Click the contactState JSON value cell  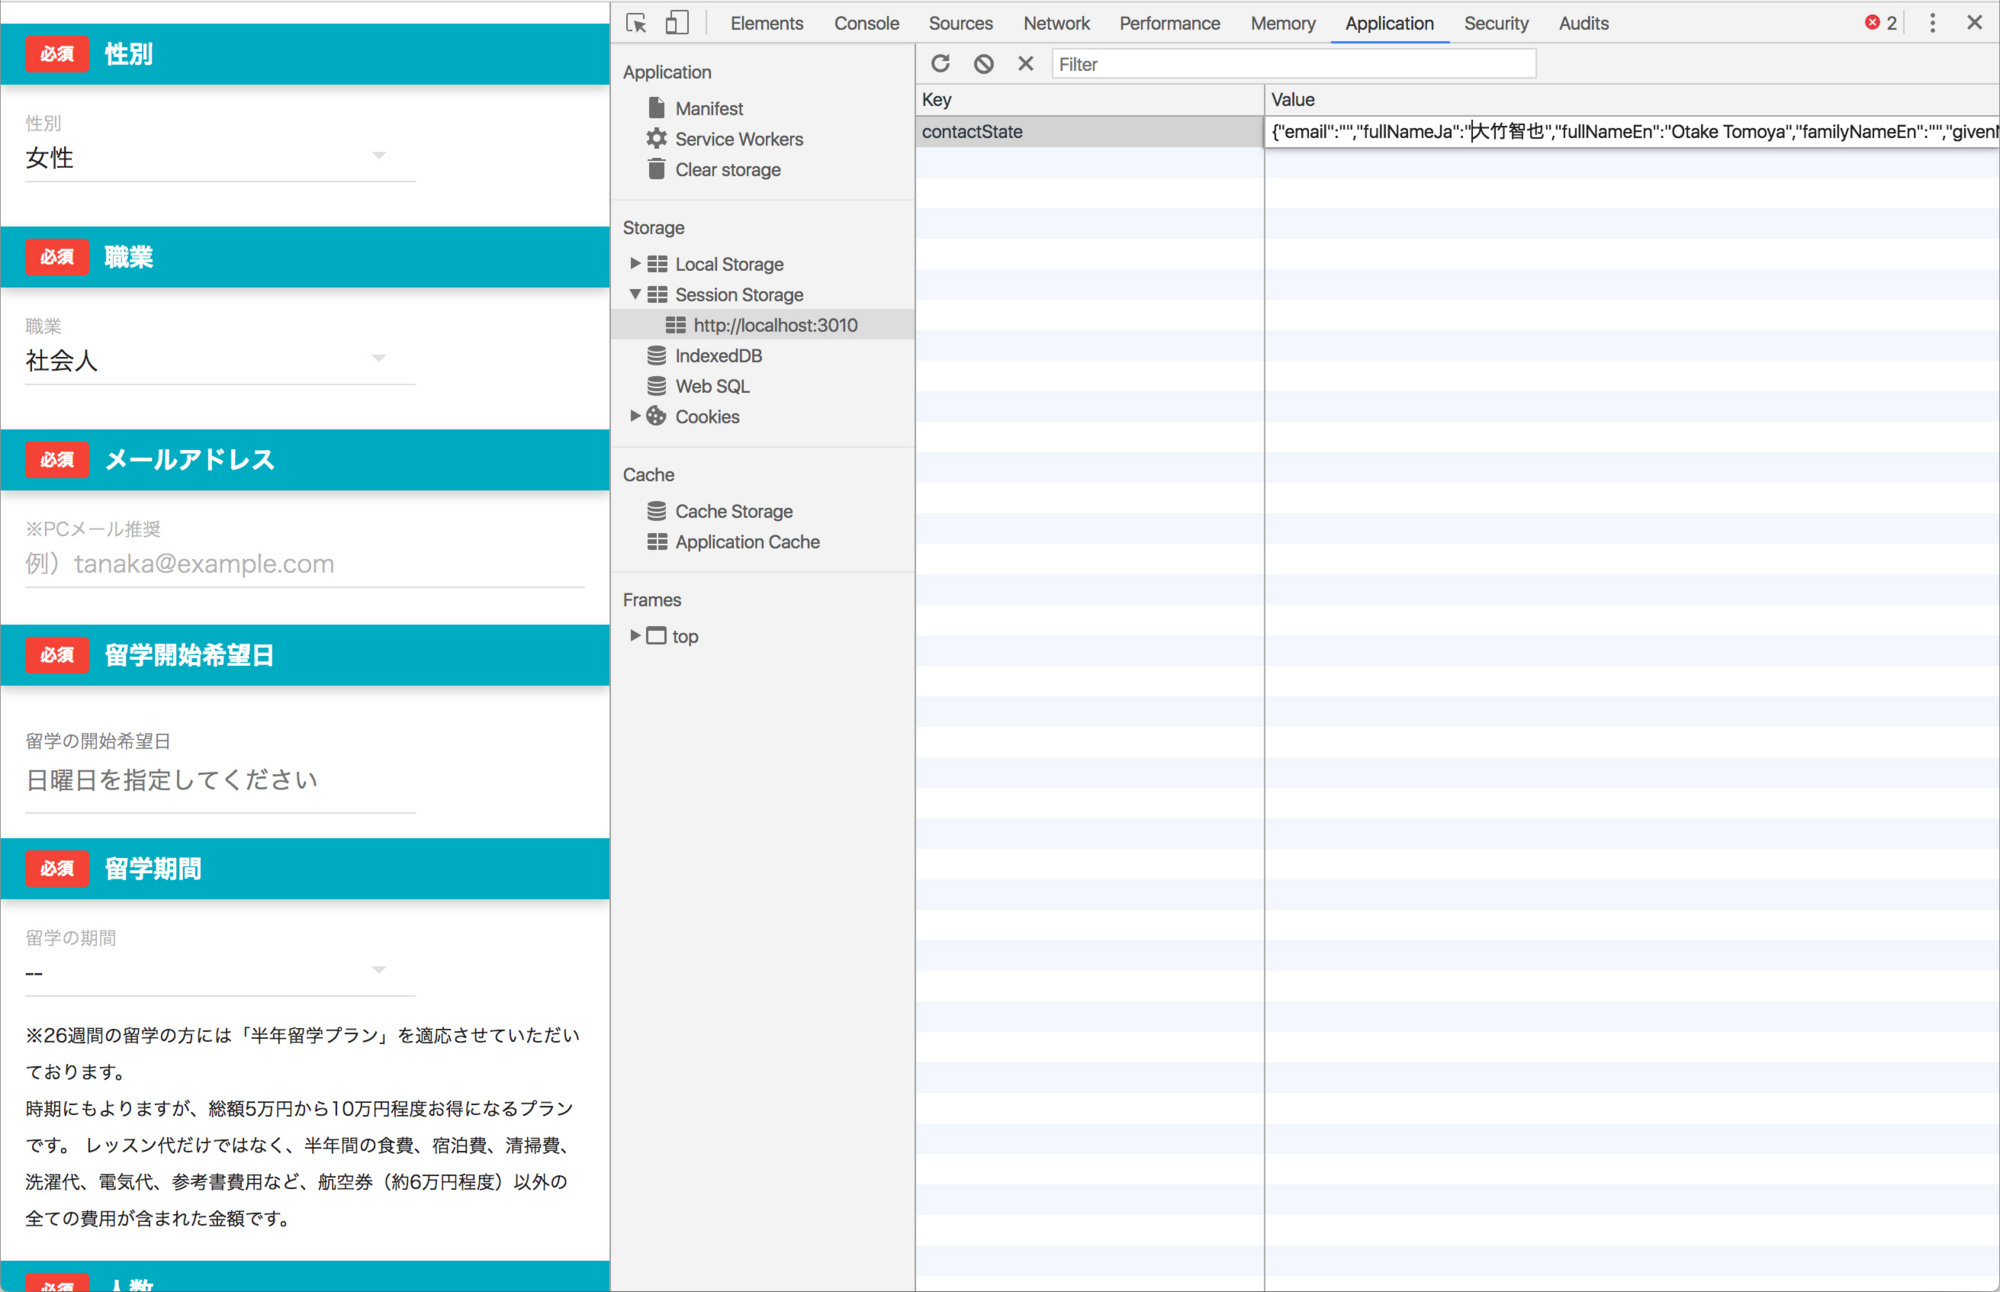click(1632, 131)
